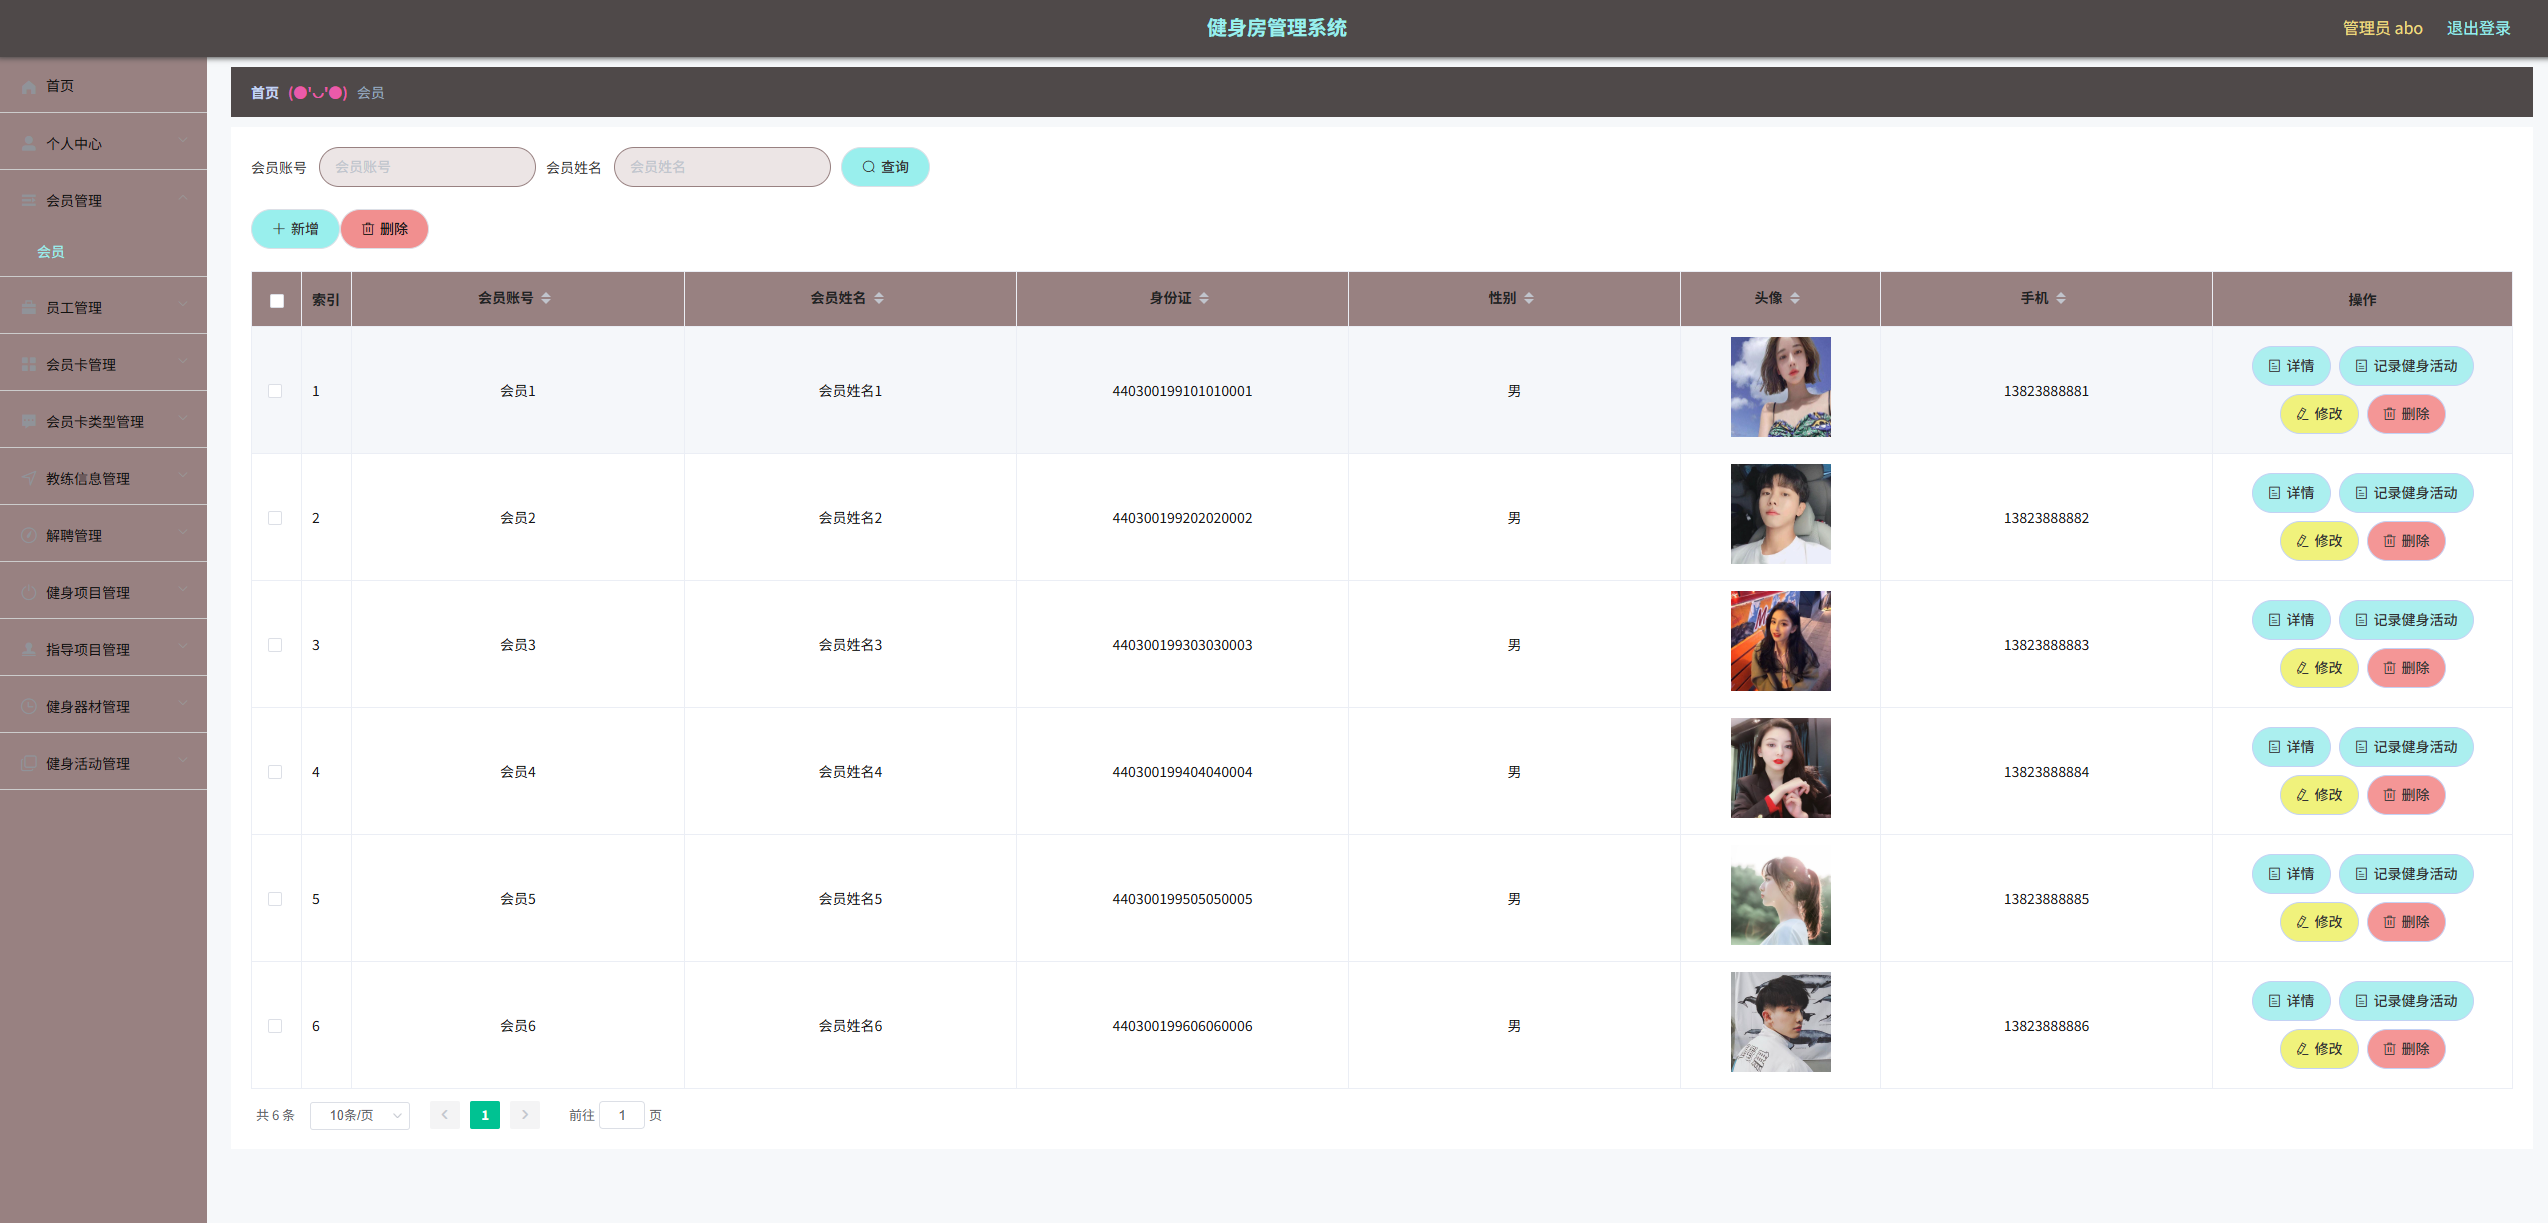The width and height of the screenshot is (2548, 1223).
Task: Go to previous page arrow
Action: (445, 1115)
